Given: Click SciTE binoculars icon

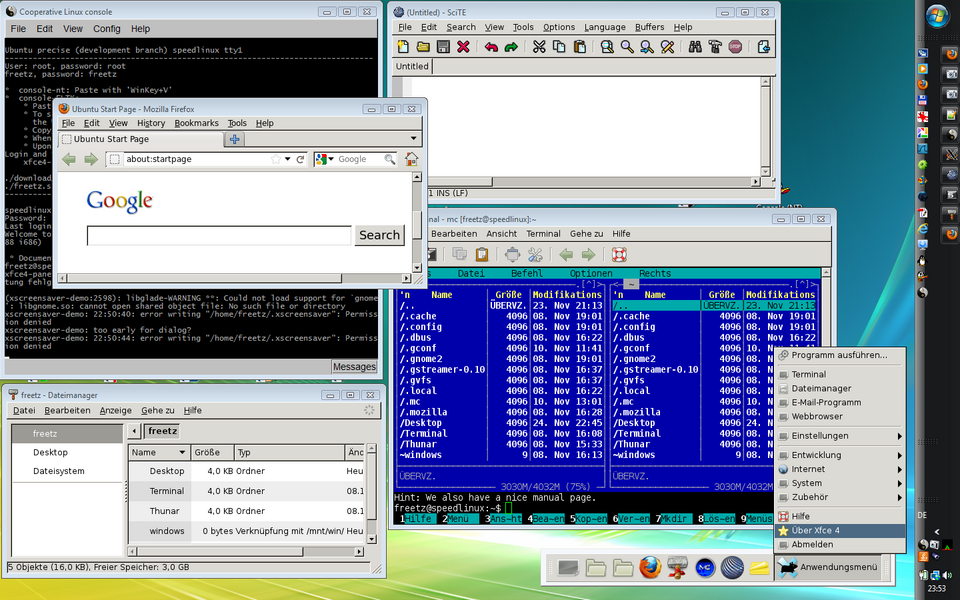Looking at the screenshot, I should [695, 47].
